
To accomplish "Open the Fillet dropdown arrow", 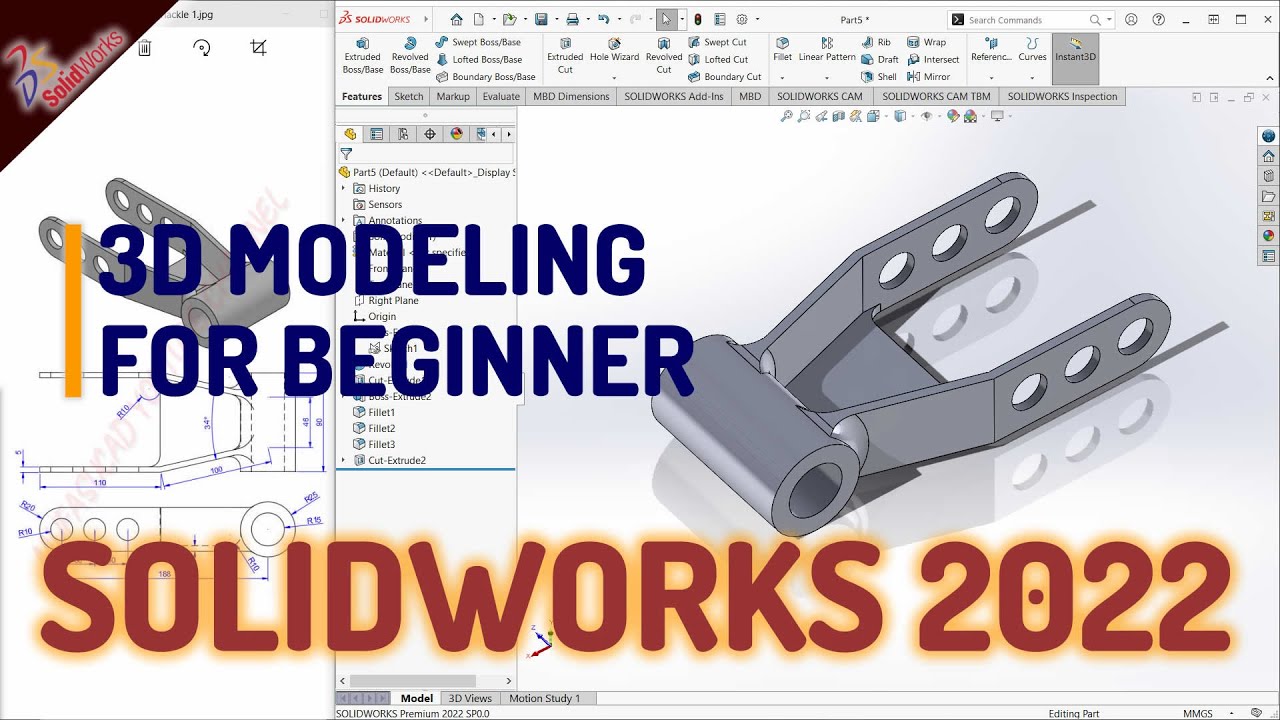I will [x=782, y=77].
